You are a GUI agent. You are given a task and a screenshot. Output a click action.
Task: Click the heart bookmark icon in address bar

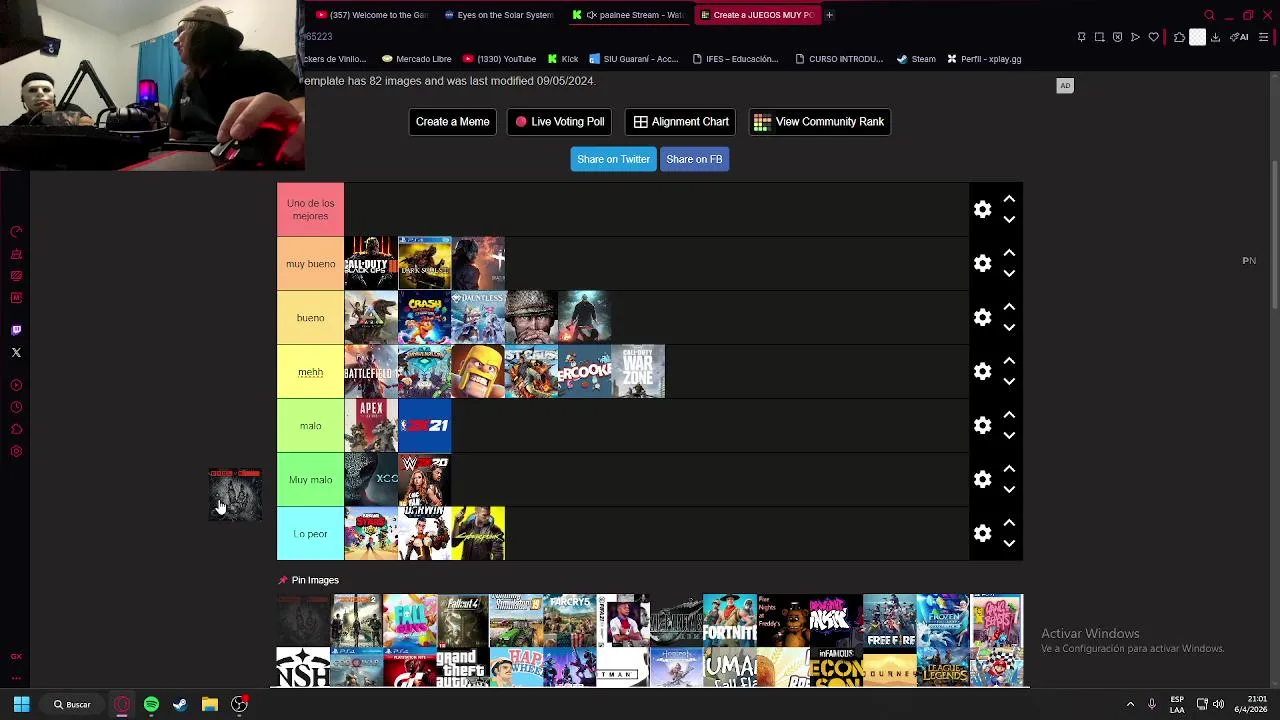[x=1153, y=37]
